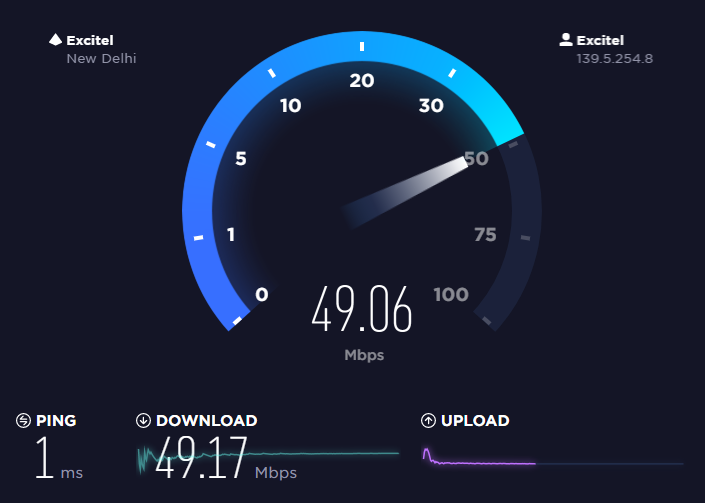Click the New Delhi server location text
The height and width of the screenshot is (503, 705).
pyautogui.click(x=101, y=58)
